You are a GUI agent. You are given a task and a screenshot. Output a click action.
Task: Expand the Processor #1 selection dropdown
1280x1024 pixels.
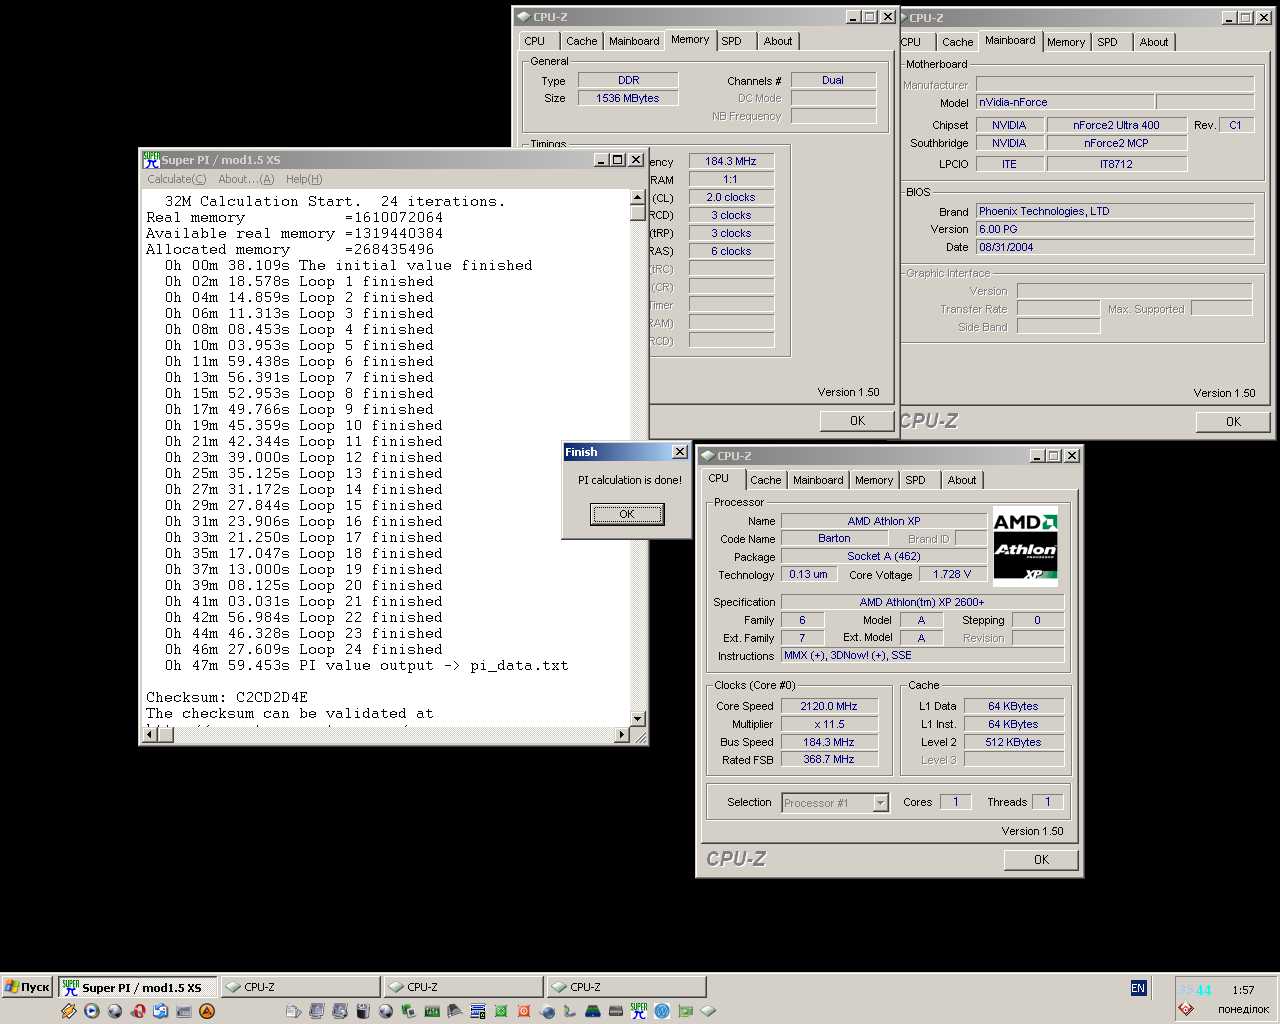(x=880, y=803)
